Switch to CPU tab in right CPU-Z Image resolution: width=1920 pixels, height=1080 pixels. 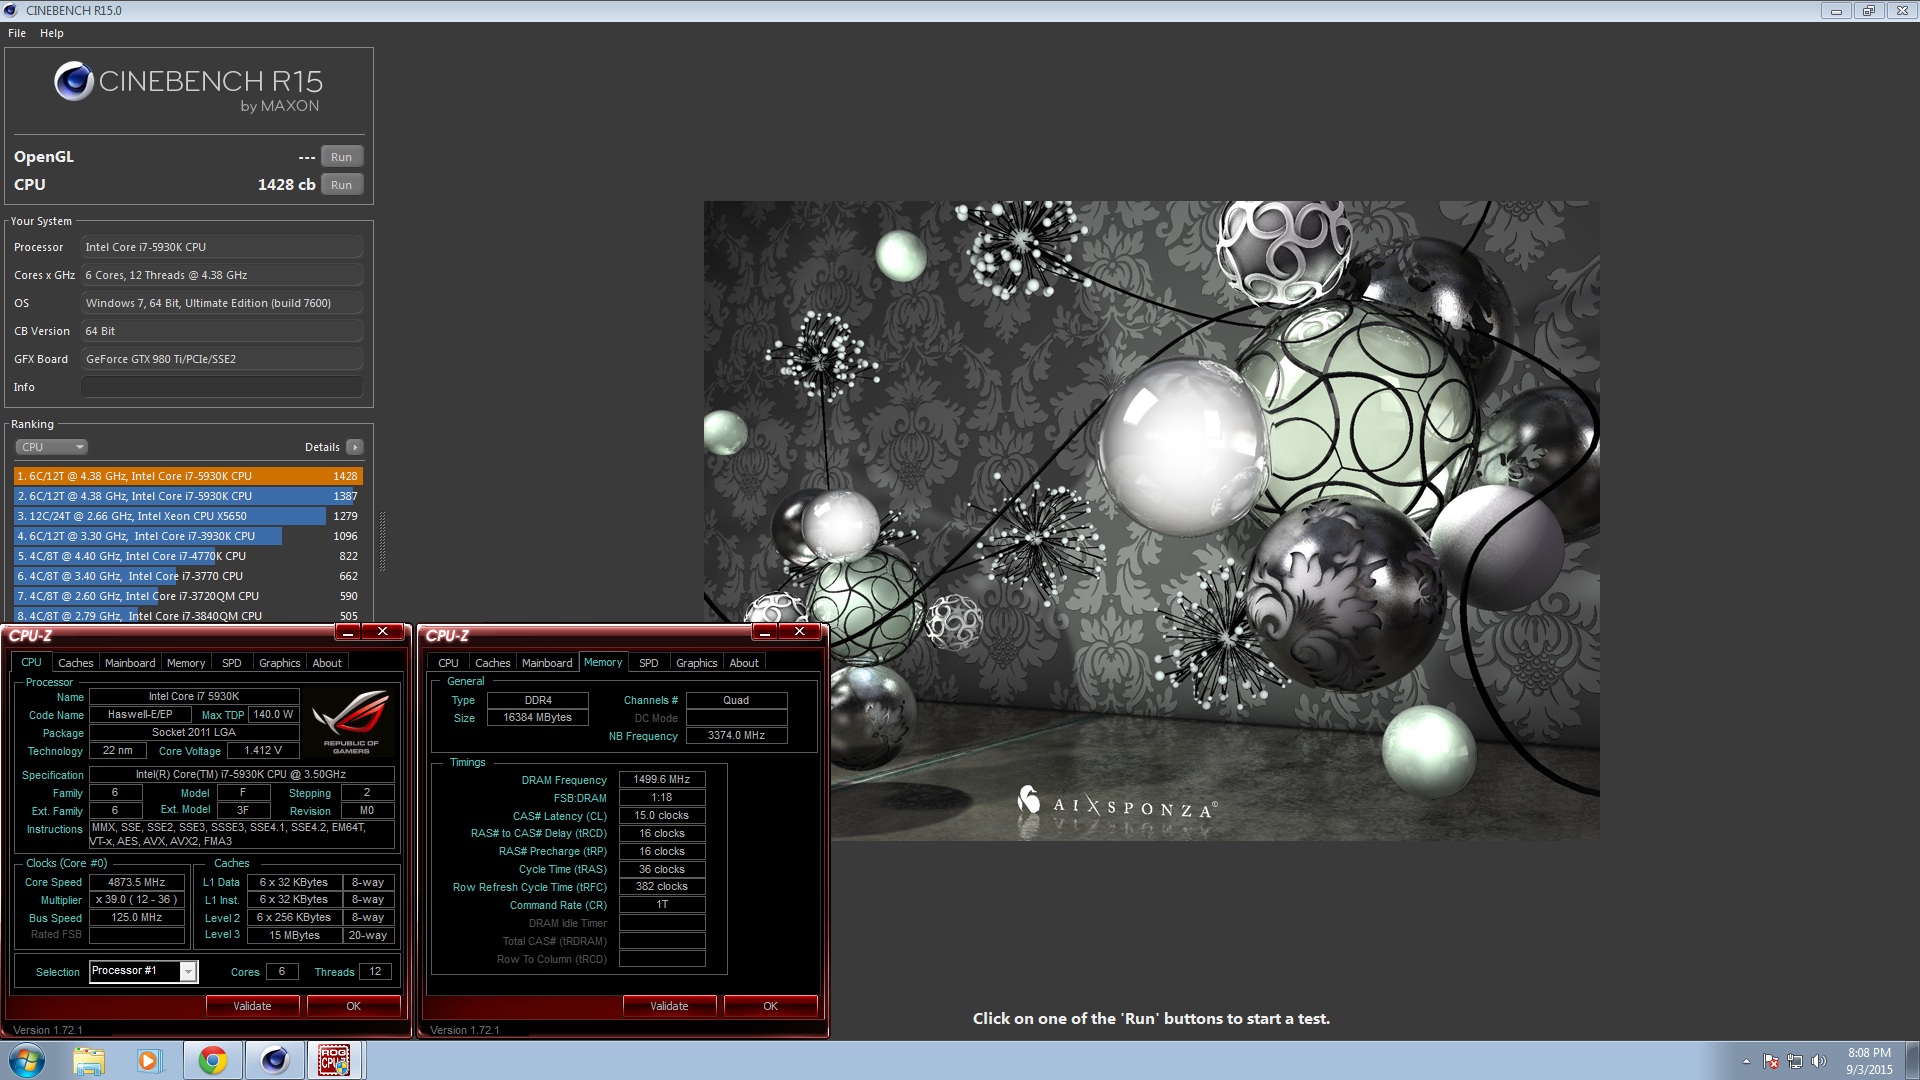click(448, 663)
